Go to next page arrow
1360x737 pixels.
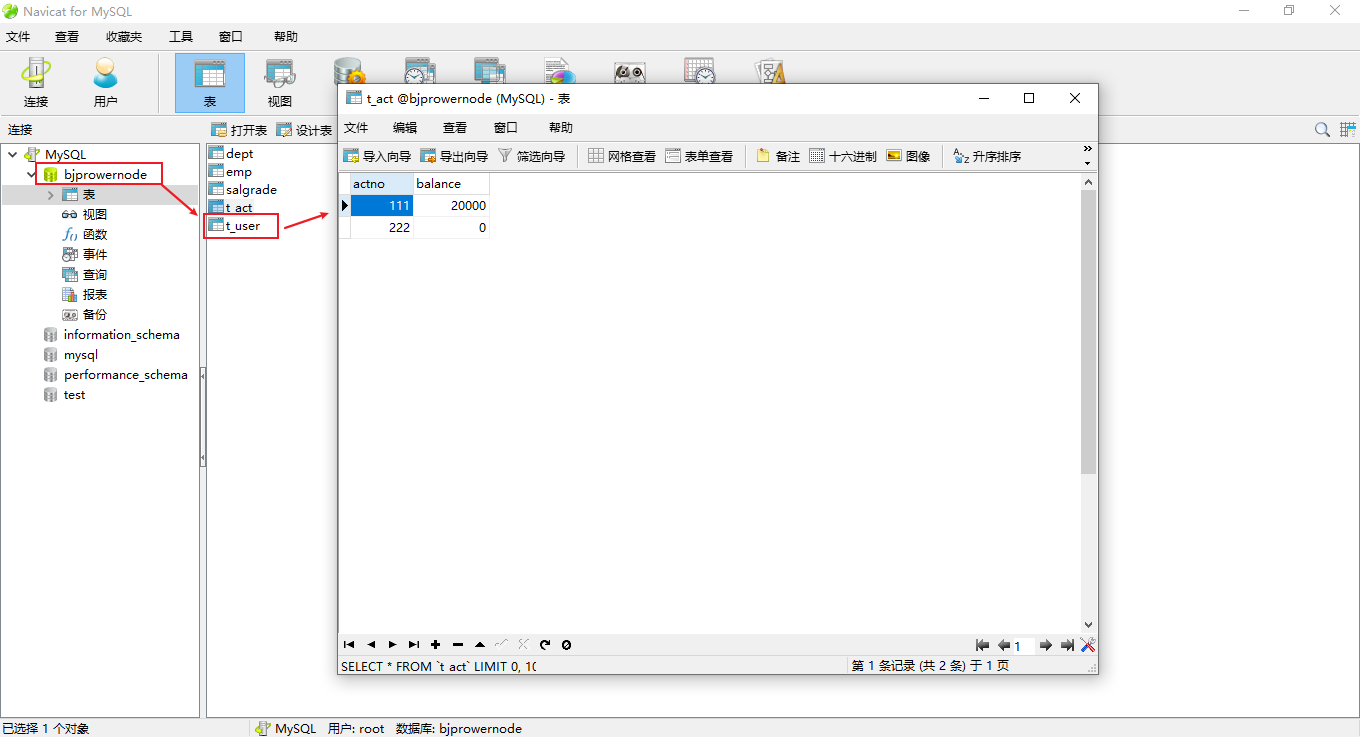(1046, 646)
